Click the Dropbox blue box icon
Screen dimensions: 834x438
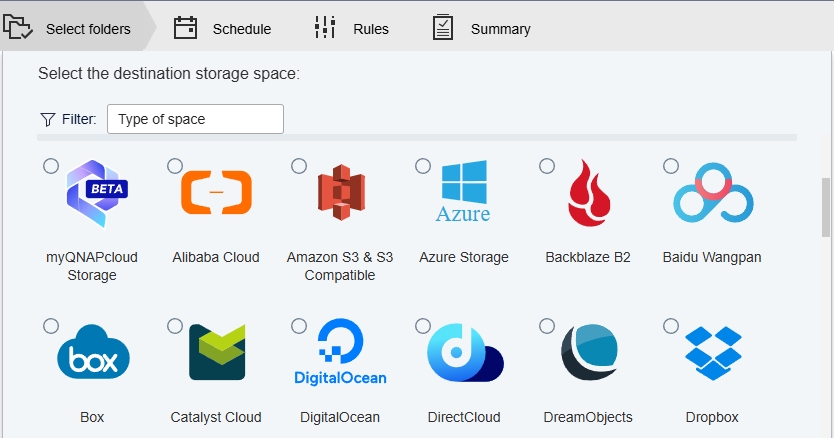(713, 353)
